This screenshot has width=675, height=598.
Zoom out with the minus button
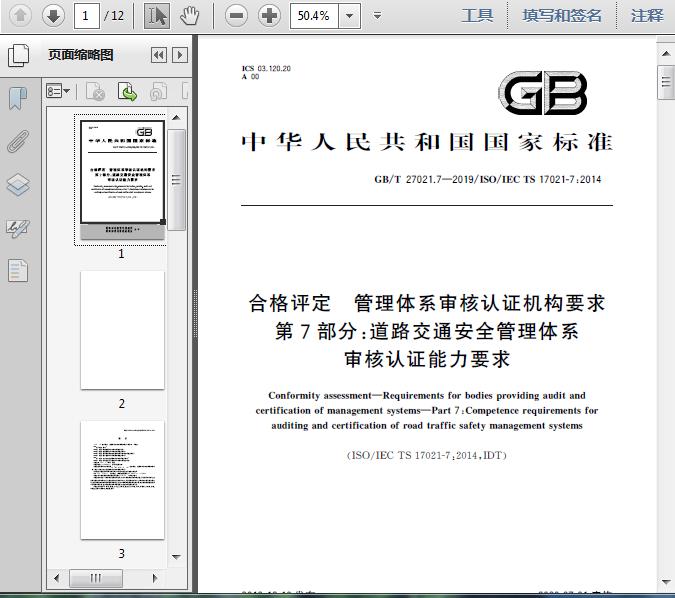pyautogui.click(x=236, y=16)
